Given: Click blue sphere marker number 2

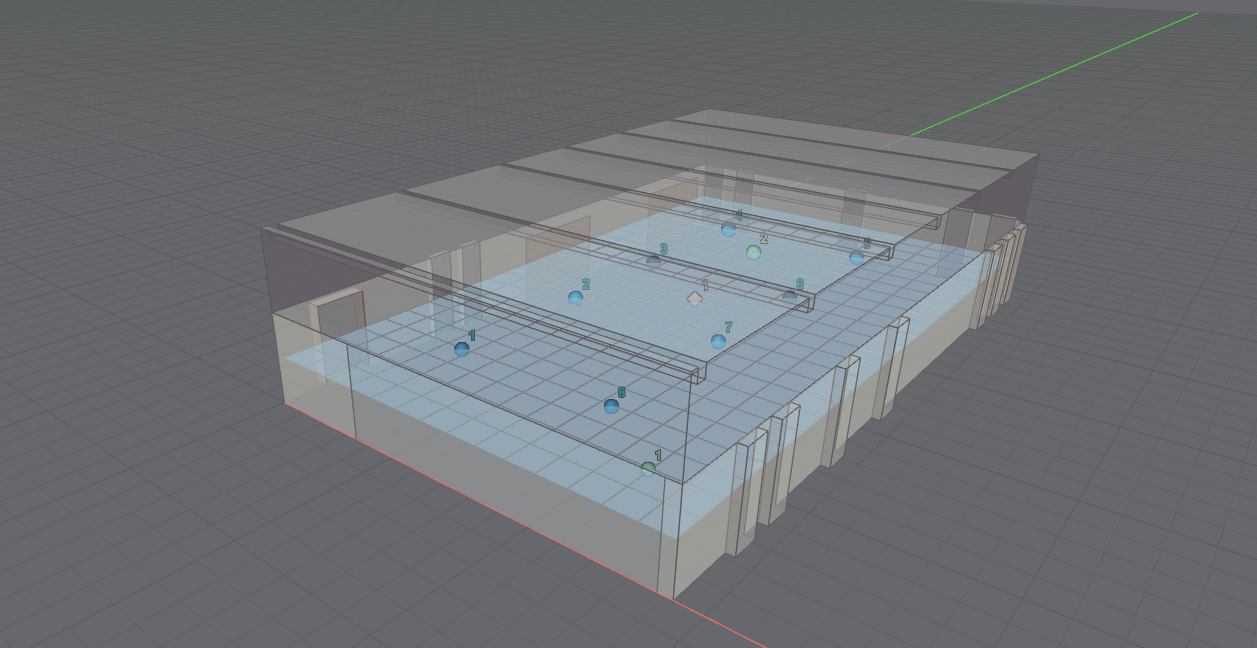Looking at the screenshot, I should coord(575,297).
